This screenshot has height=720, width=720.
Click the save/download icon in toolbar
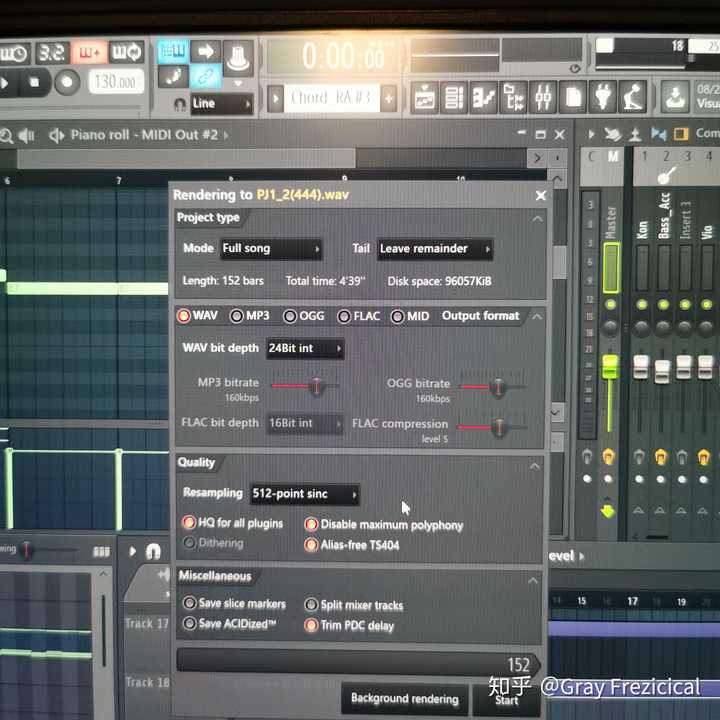pos(675,97)
